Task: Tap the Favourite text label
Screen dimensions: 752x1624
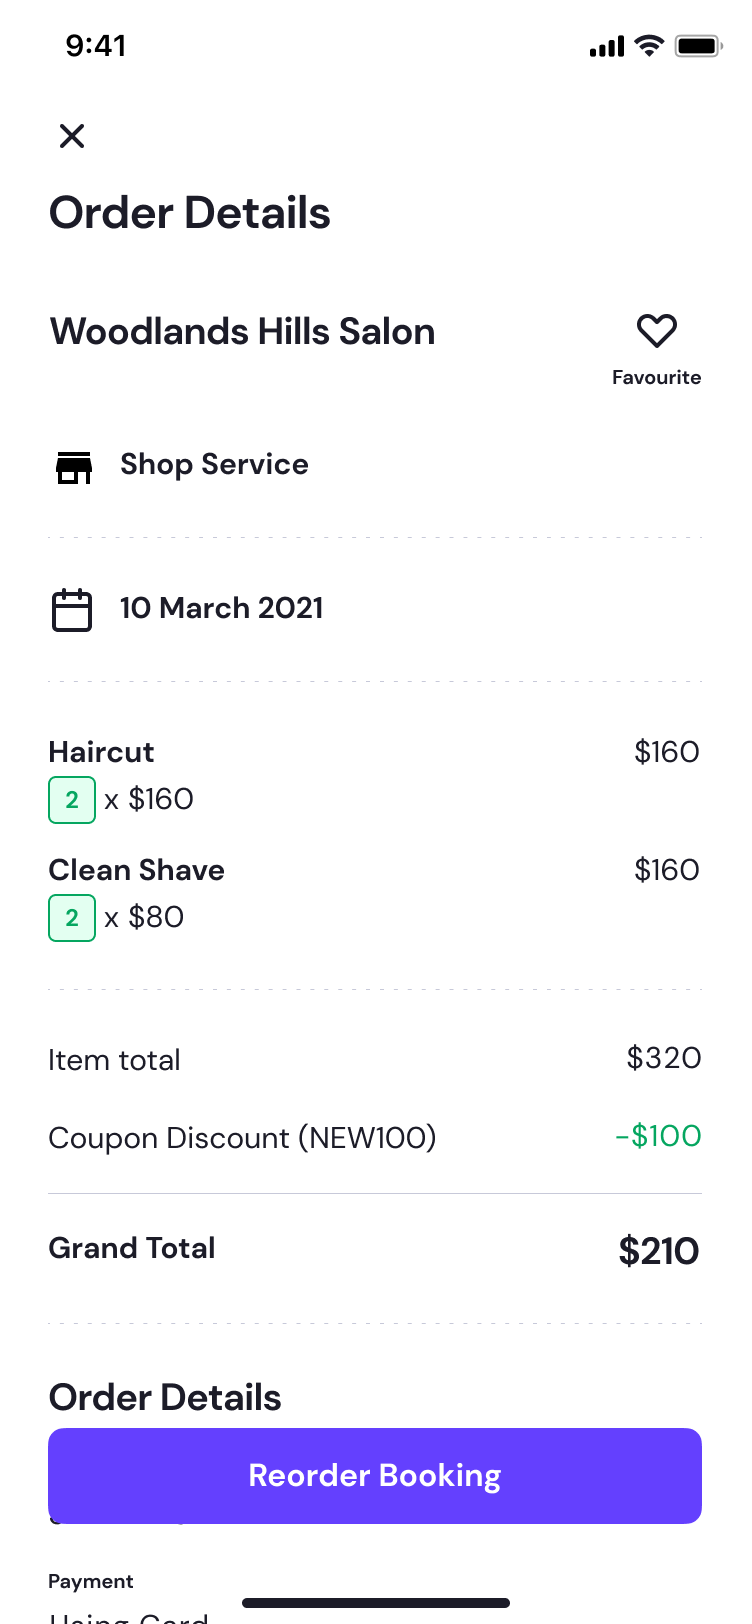Action: pos(657,378)
